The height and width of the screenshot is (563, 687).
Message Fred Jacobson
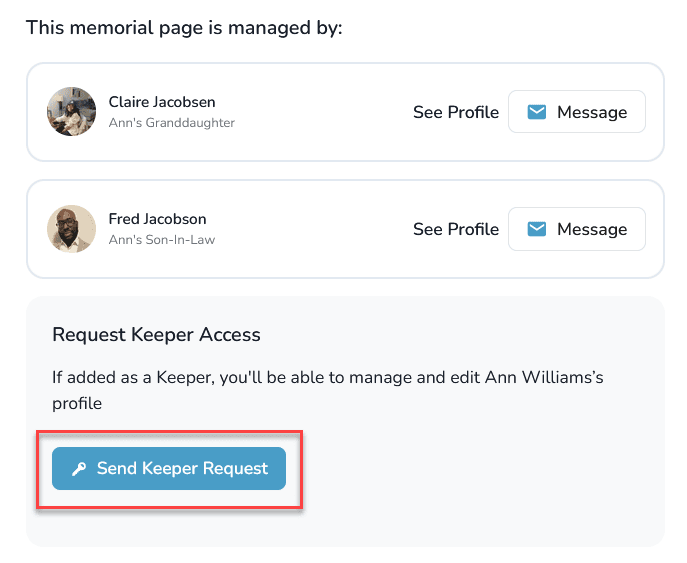[577, 229]
